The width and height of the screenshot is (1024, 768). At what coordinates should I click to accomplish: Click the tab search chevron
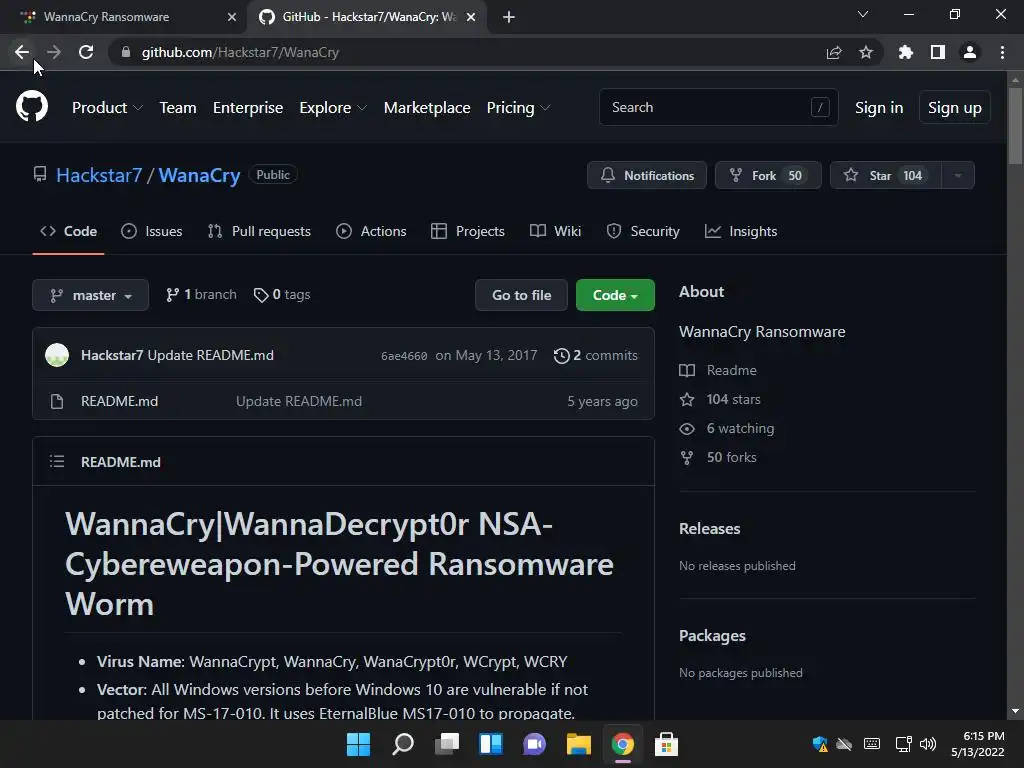click(x=863, y=14)
